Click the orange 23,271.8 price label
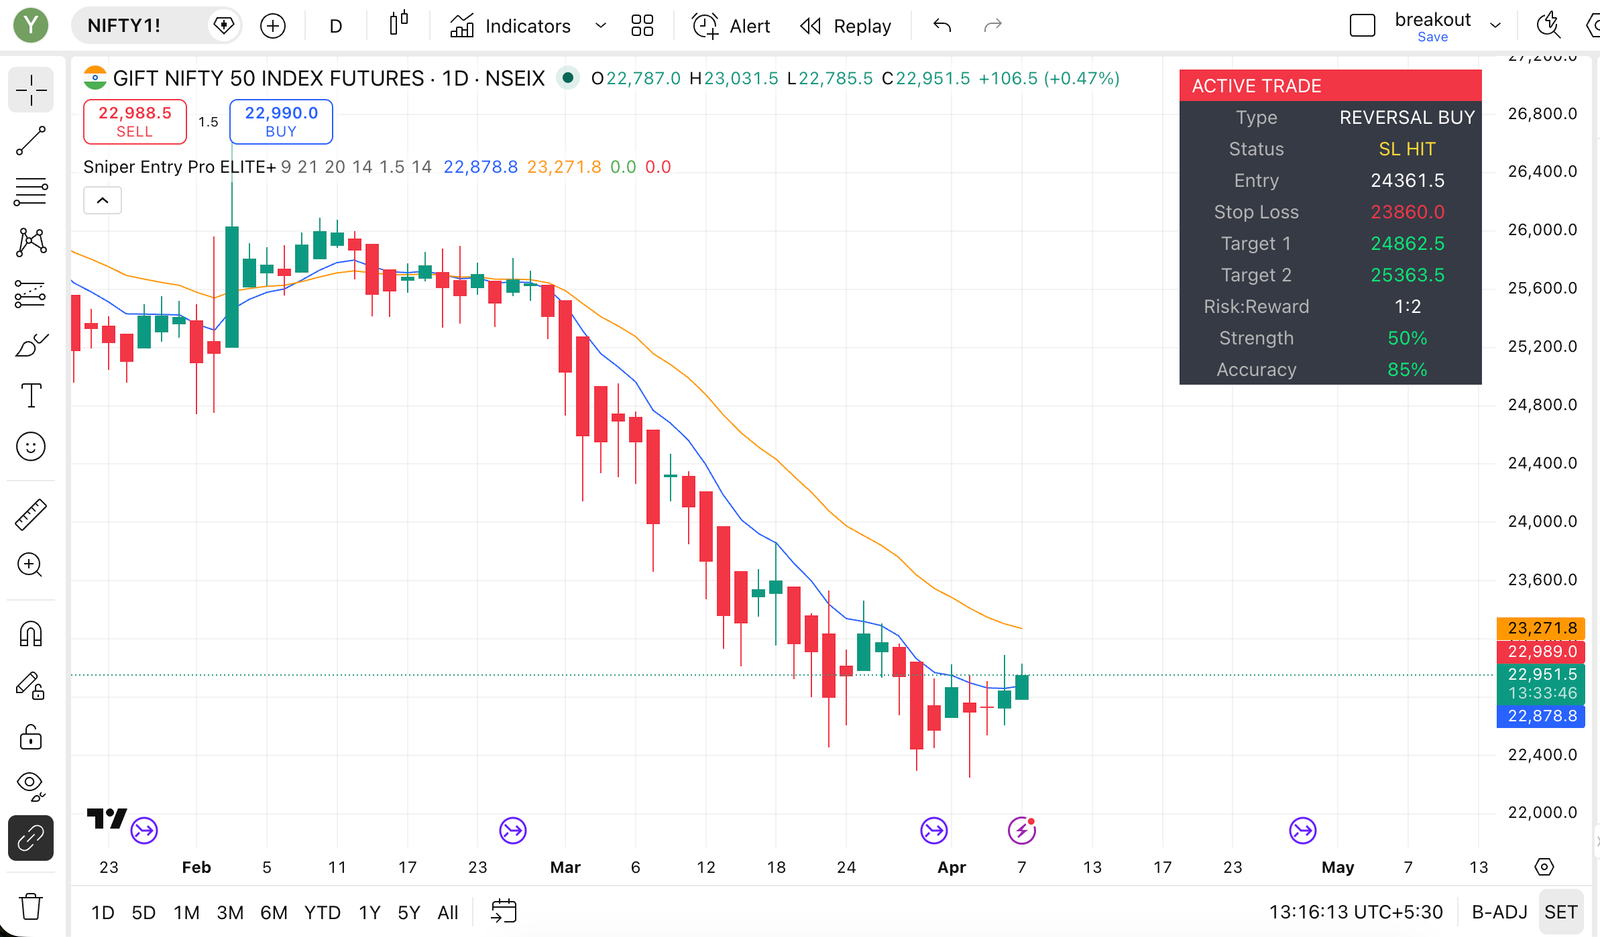The height and width of the screenshot is (937, 1600). click(1541, 628)
